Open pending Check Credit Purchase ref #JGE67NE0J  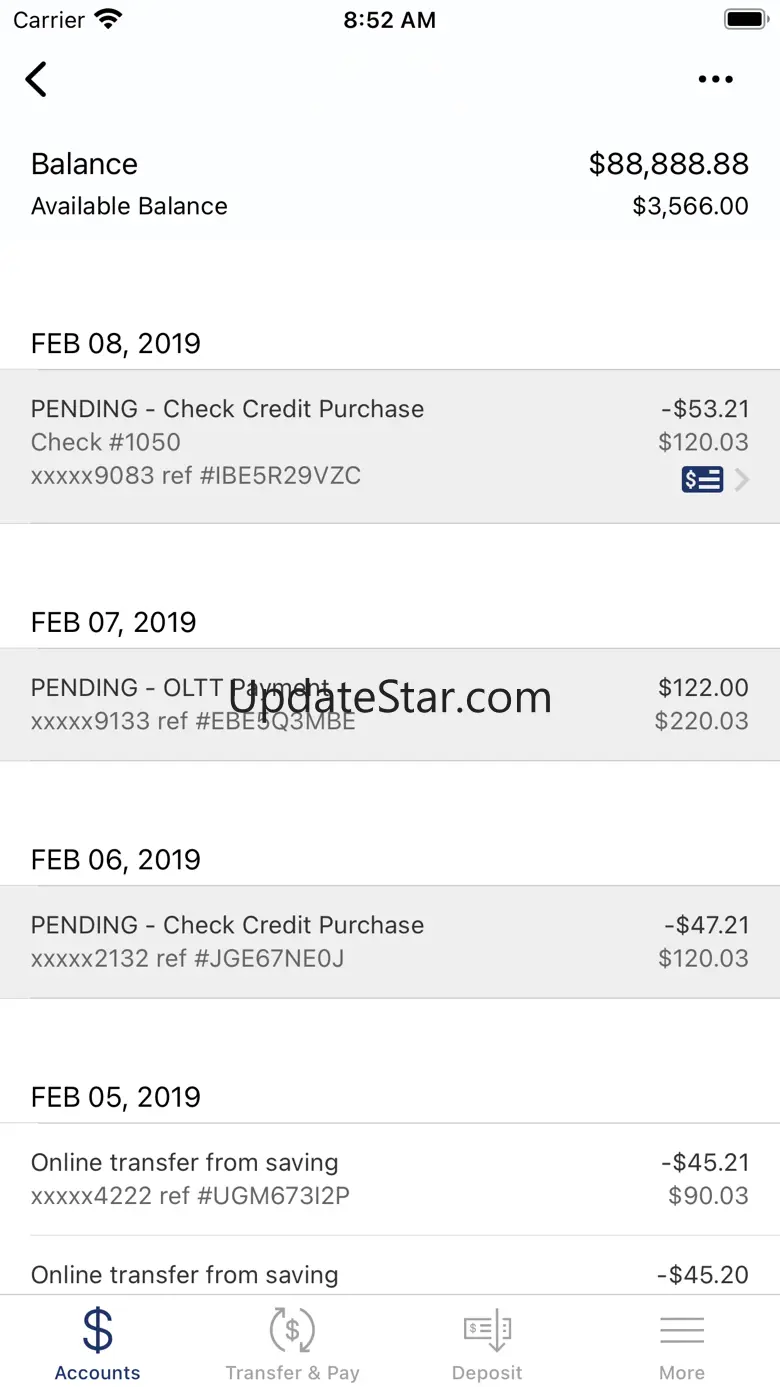390,941
